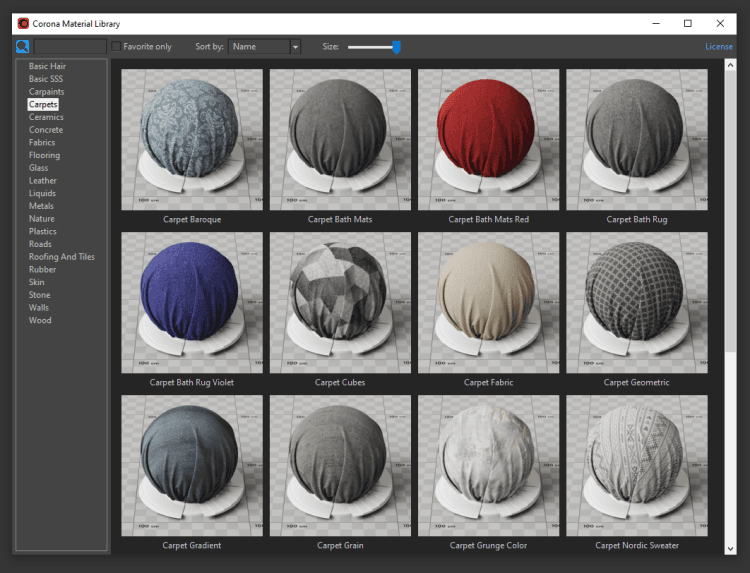Screen dimensions: 750x573
Task: Click the scrollbar down arrow
Action: [x=730, y=547]
